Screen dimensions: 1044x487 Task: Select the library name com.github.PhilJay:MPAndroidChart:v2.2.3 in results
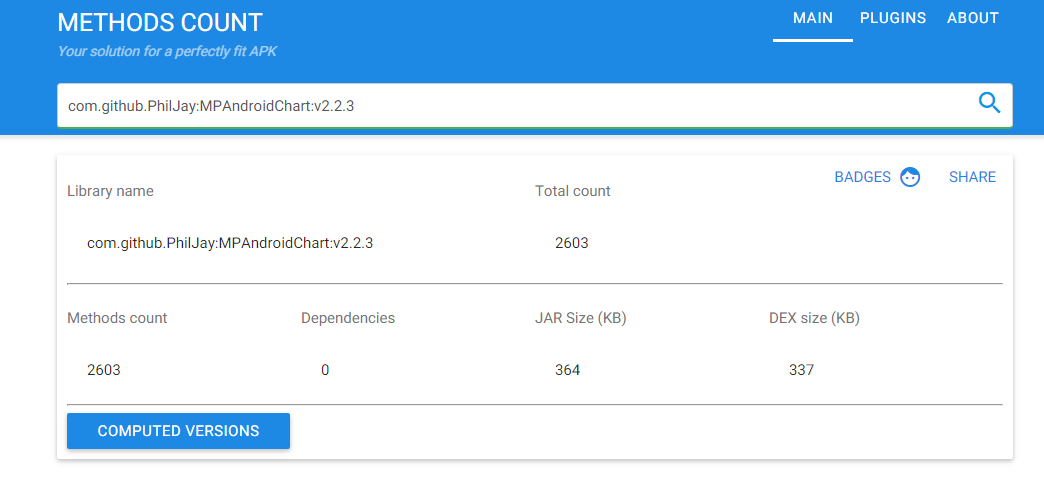pyautogui.click(x=230, y=243)
